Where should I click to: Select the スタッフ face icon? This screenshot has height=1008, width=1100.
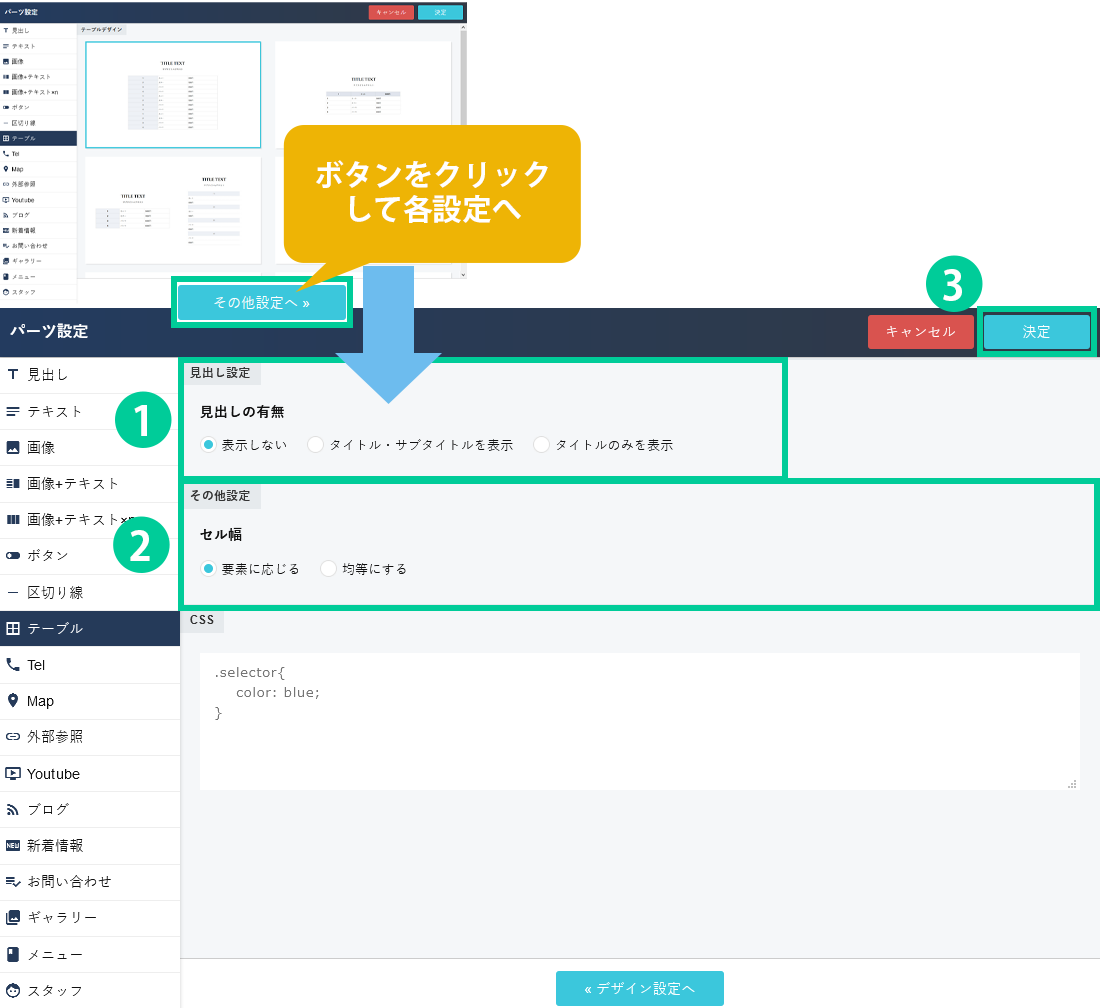(13, 990)
